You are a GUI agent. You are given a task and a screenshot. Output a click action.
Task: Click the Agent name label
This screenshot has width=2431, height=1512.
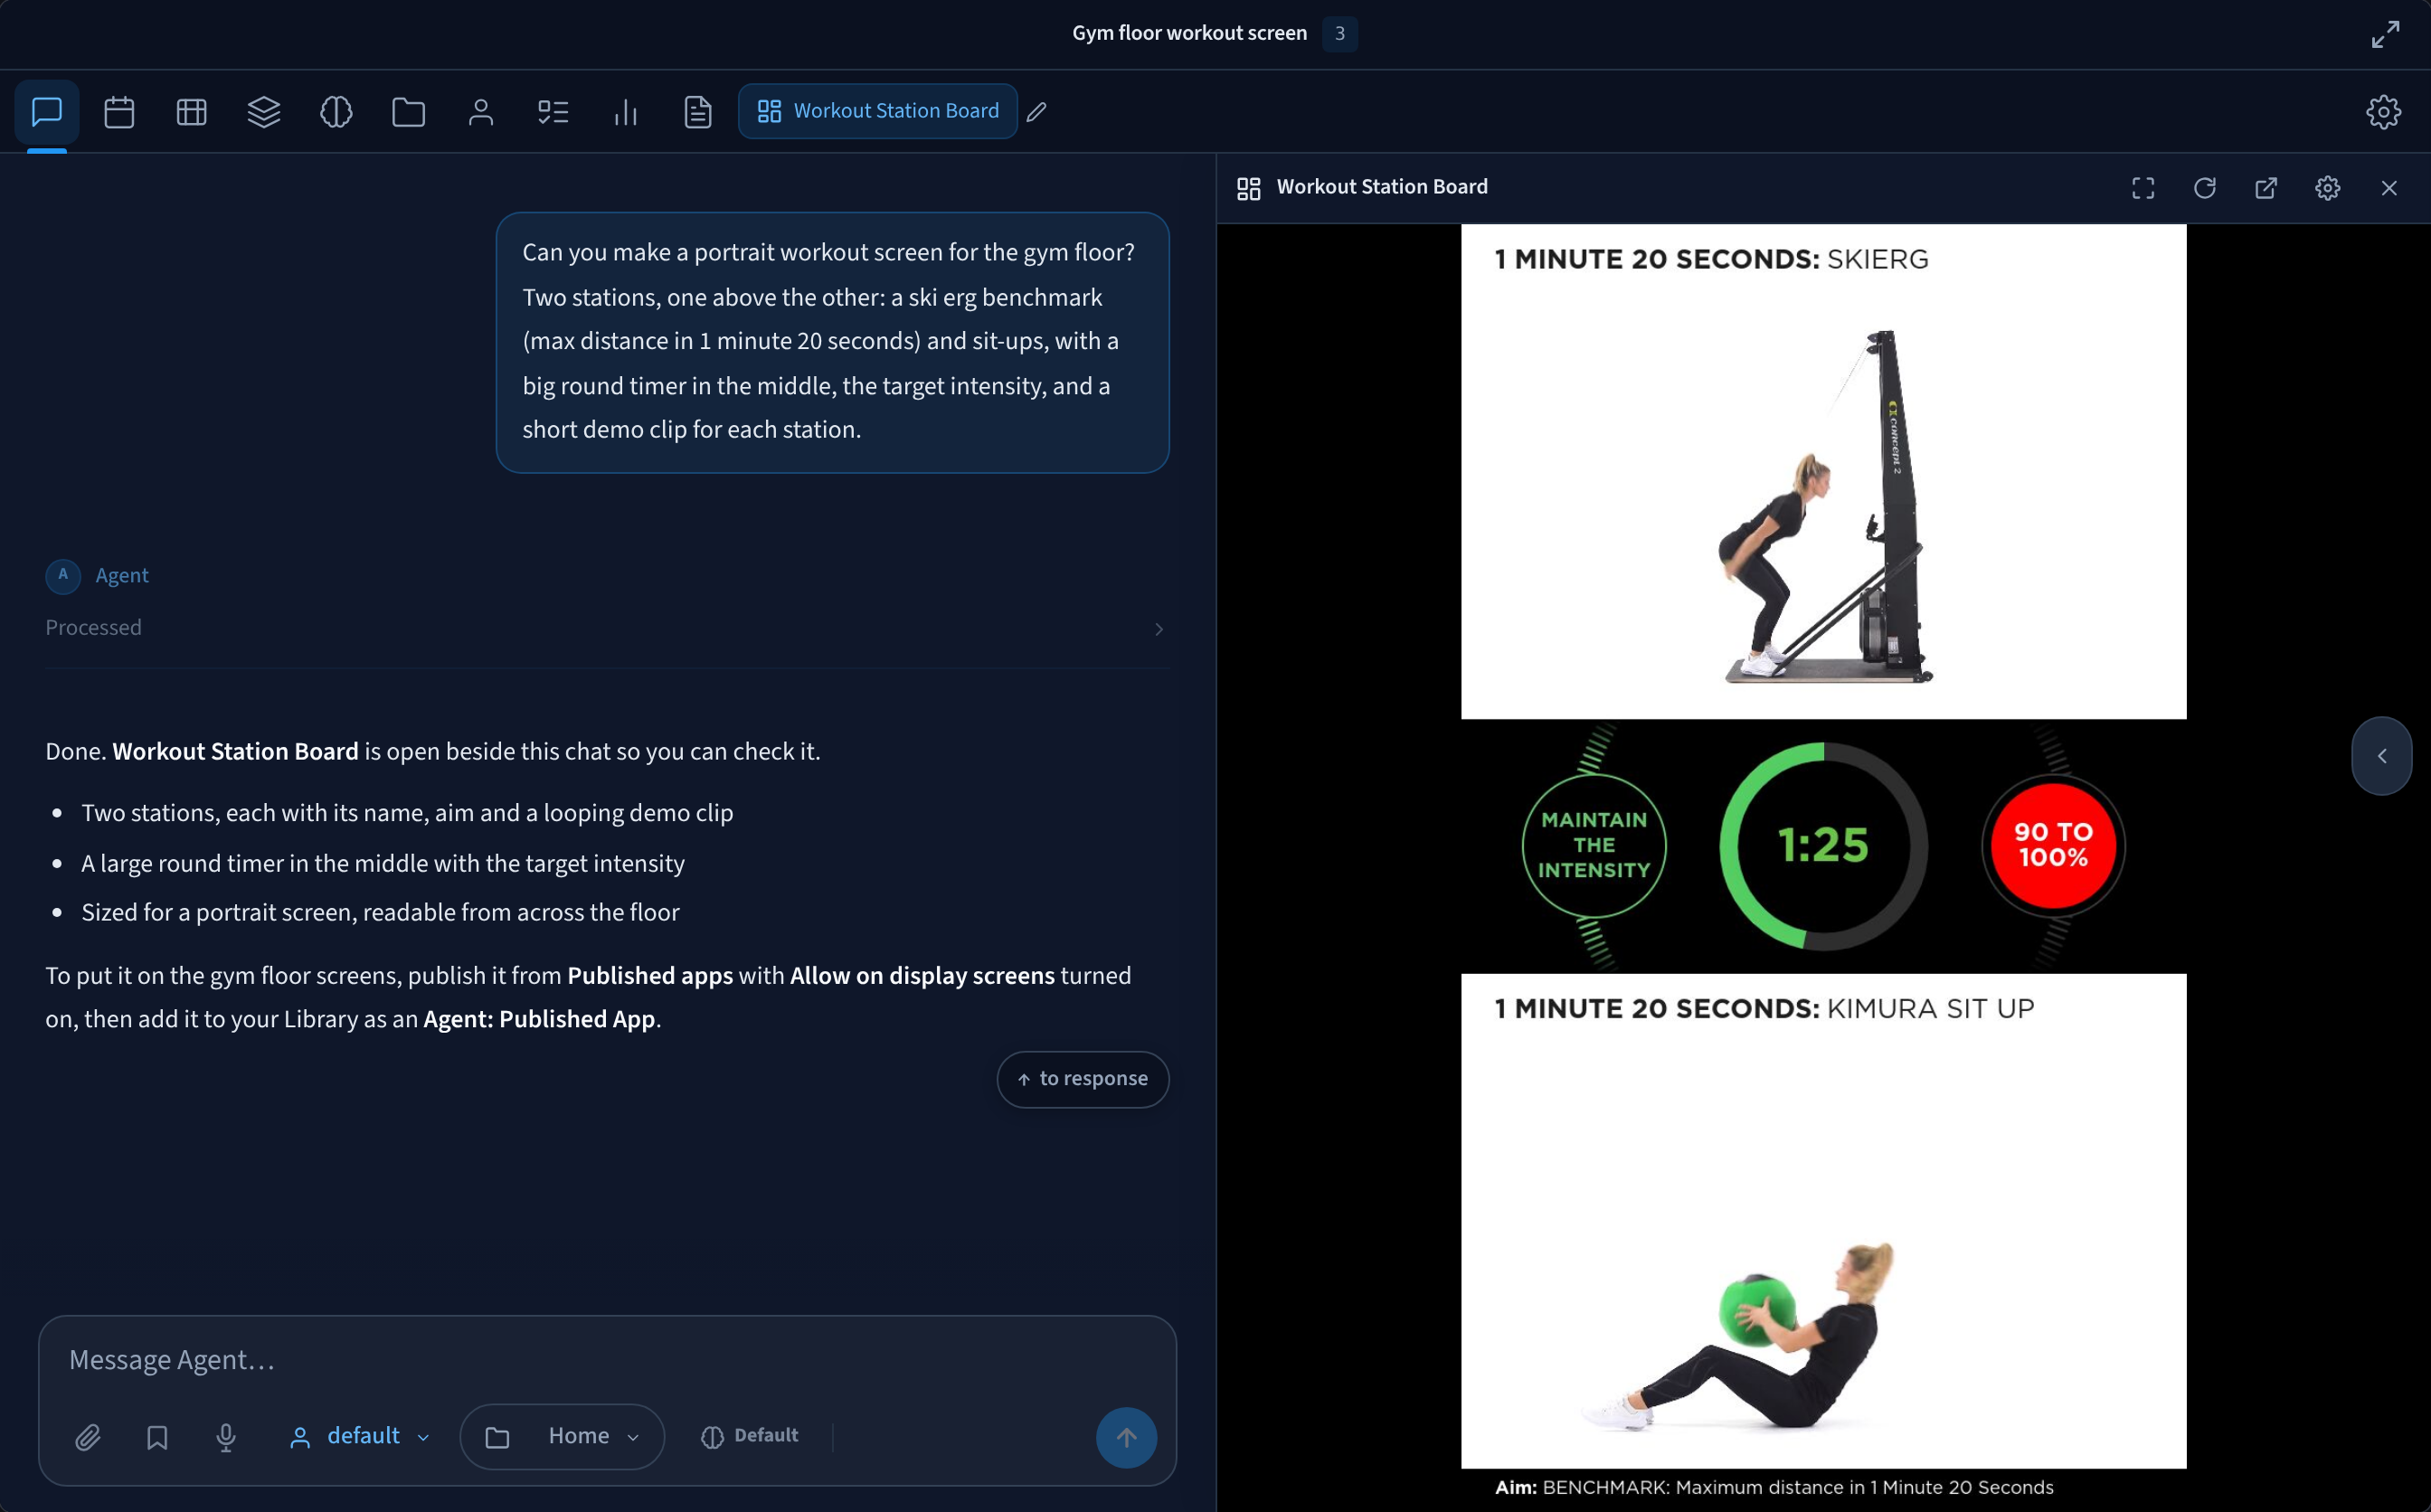coord(122,576)
